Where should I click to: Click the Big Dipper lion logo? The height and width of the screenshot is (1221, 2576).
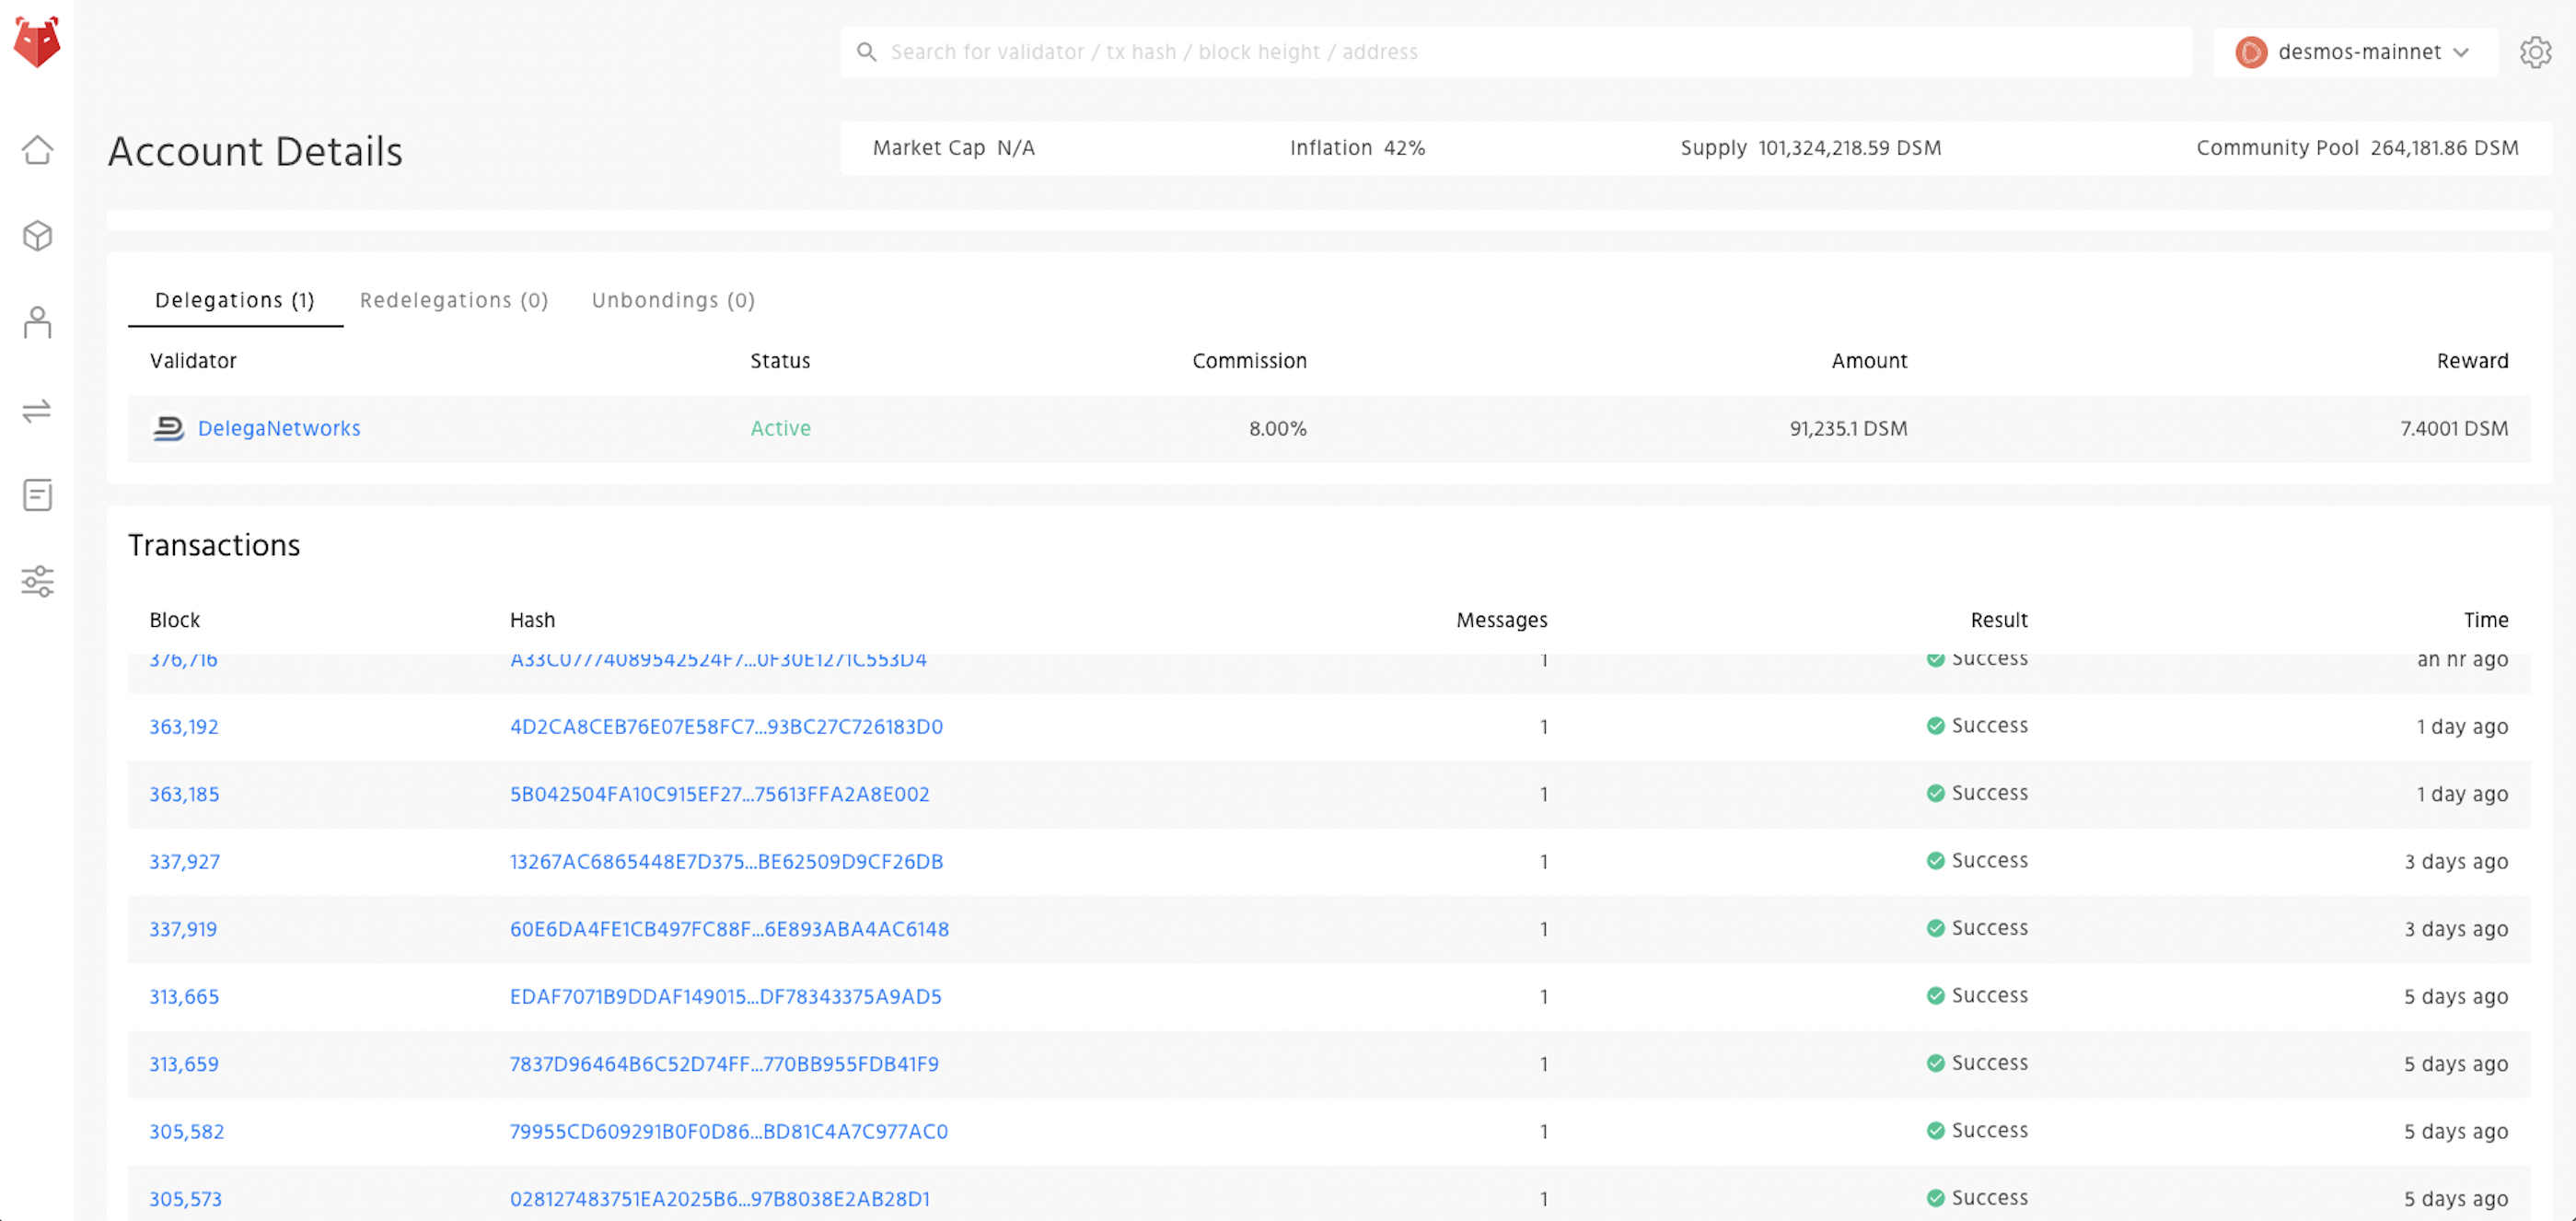pos(37,42)
